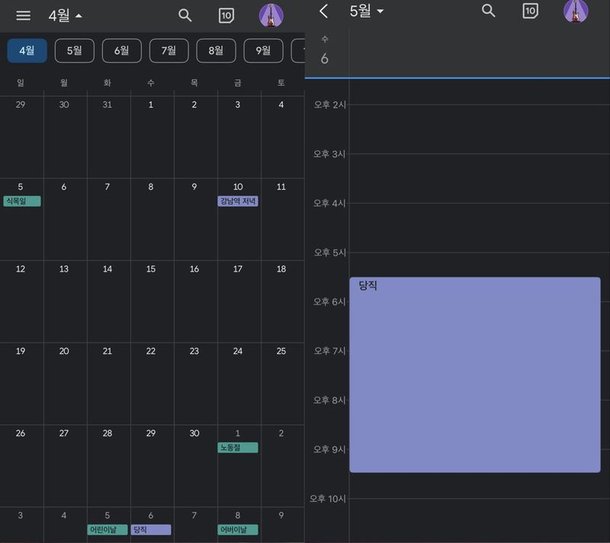The image size is (610, 543).
Task: Switch to the 8월 month chip
Action: coord(216,51)
